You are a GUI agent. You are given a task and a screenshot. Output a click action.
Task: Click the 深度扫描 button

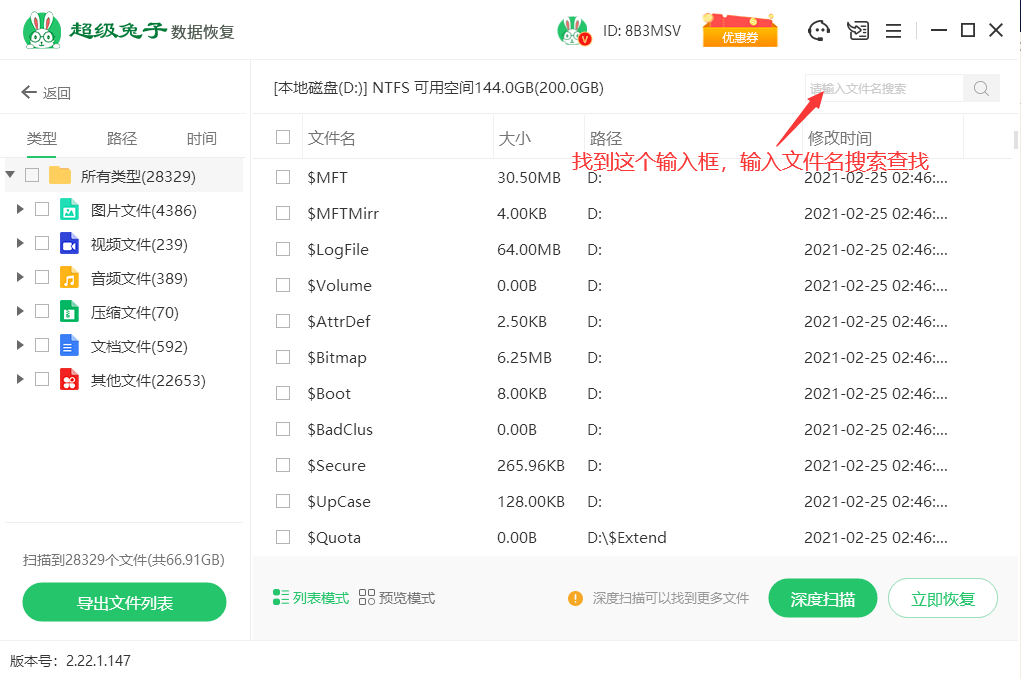point(822,599)
